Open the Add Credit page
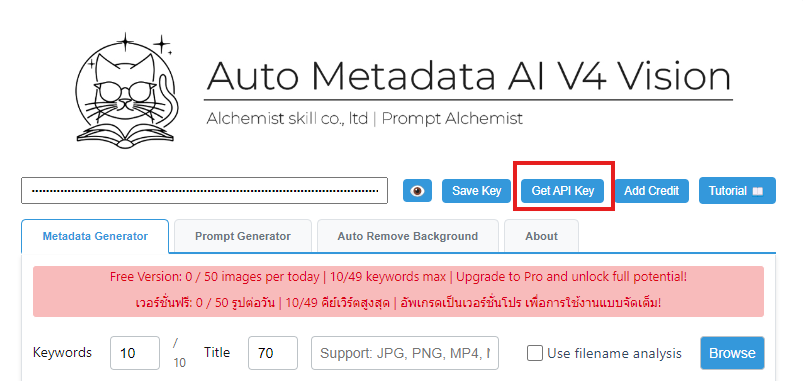This screenshot has width=803, height=381. click(x=651, y=191)
